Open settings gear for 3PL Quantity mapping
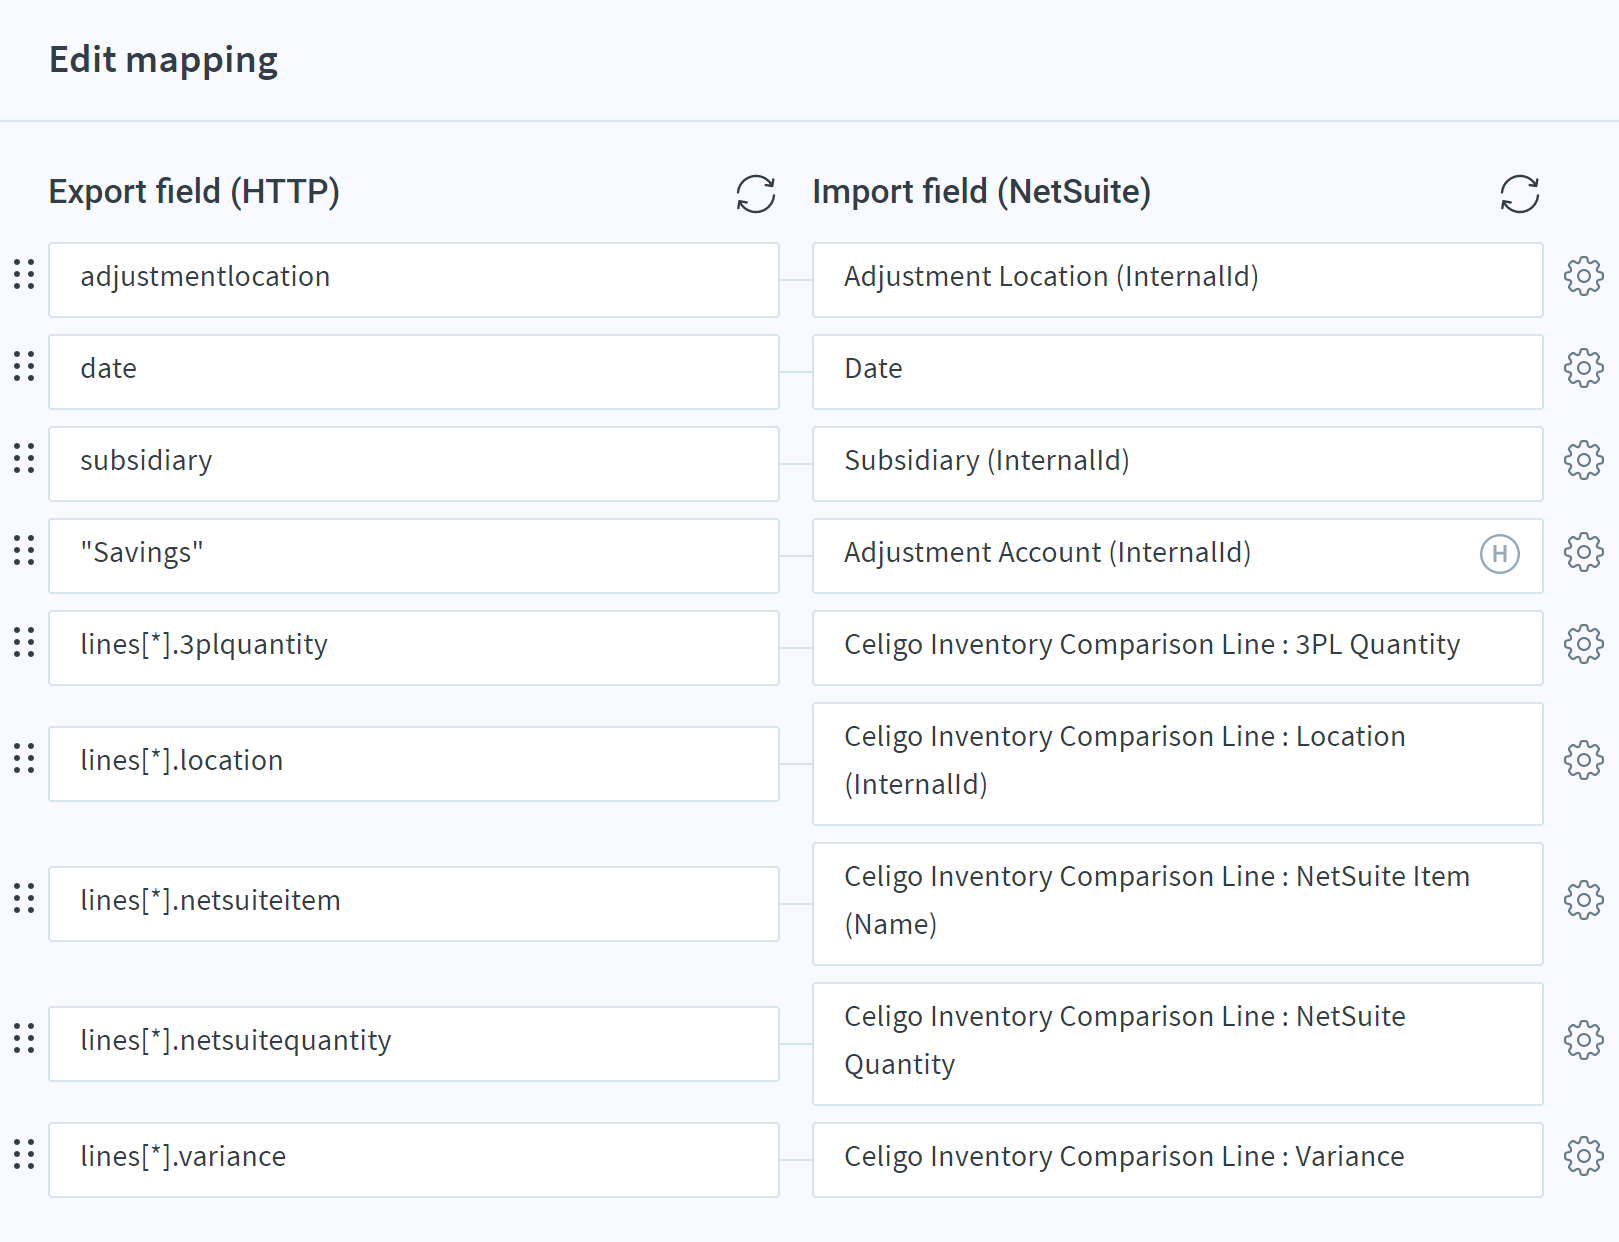 [x=1583, y=644]
